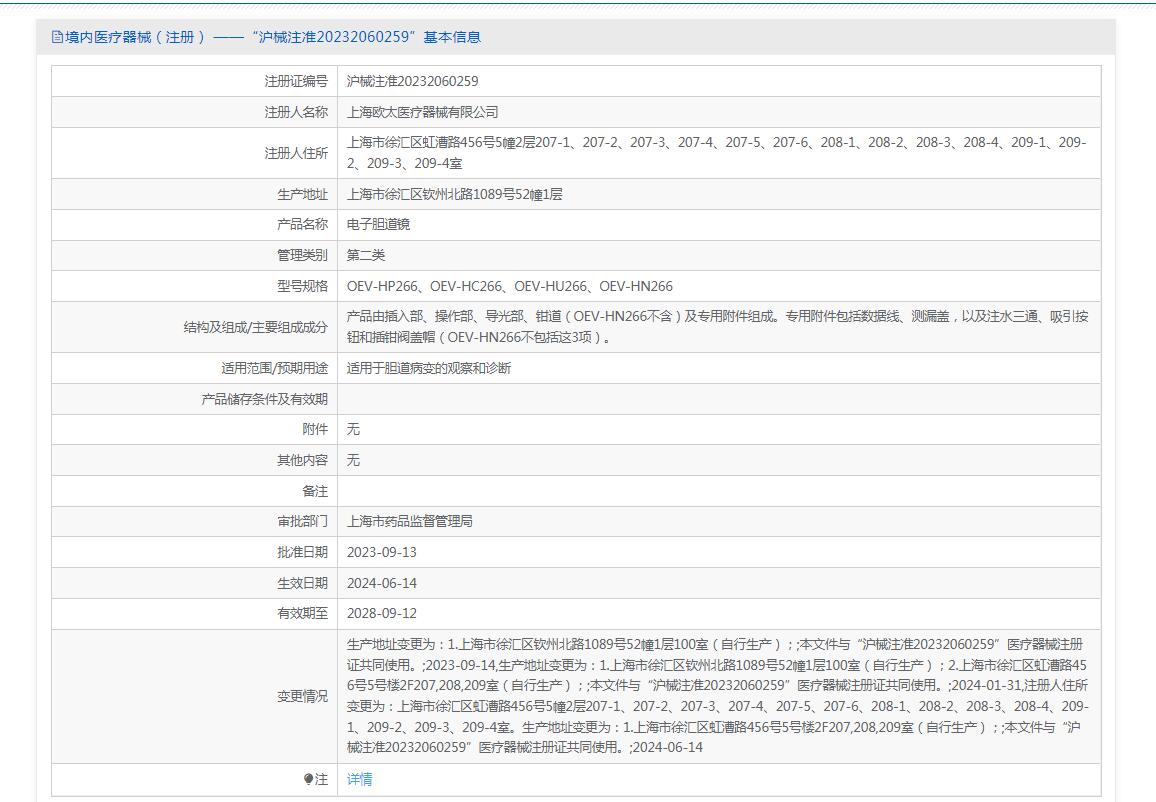The height and width of the screenshot is (802, 1156).
Task: Click the effective date 2024-06-14
Action: [381, 583]
